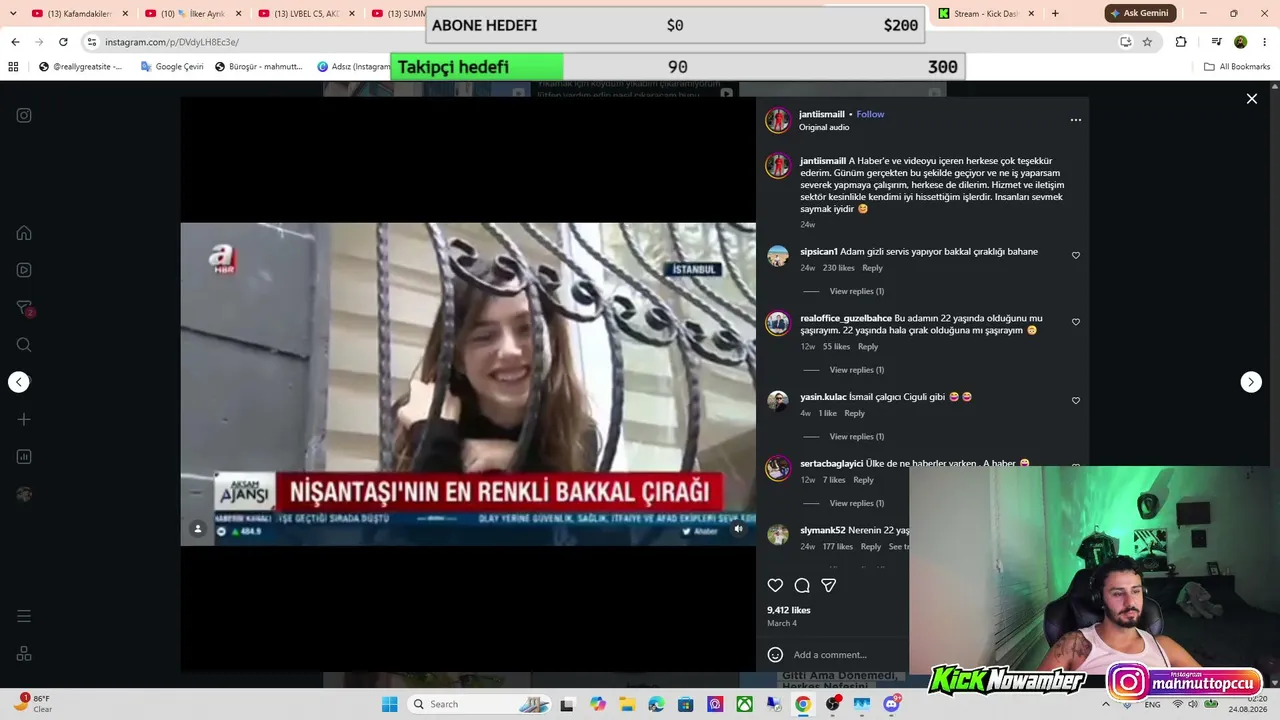Open the Chrome three-dot menu

[1265, 42]
